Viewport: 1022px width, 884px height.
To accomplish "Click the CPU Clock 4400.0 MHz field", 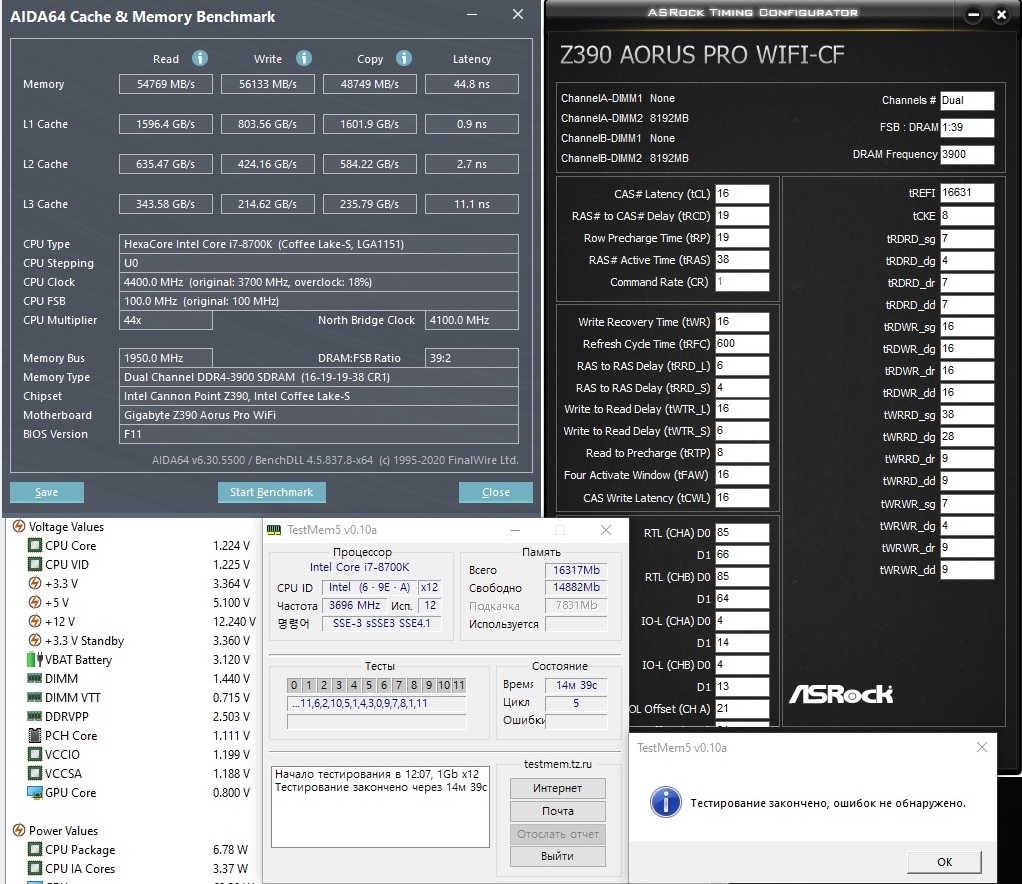I will pyautogui.click(x=319, y=282).
